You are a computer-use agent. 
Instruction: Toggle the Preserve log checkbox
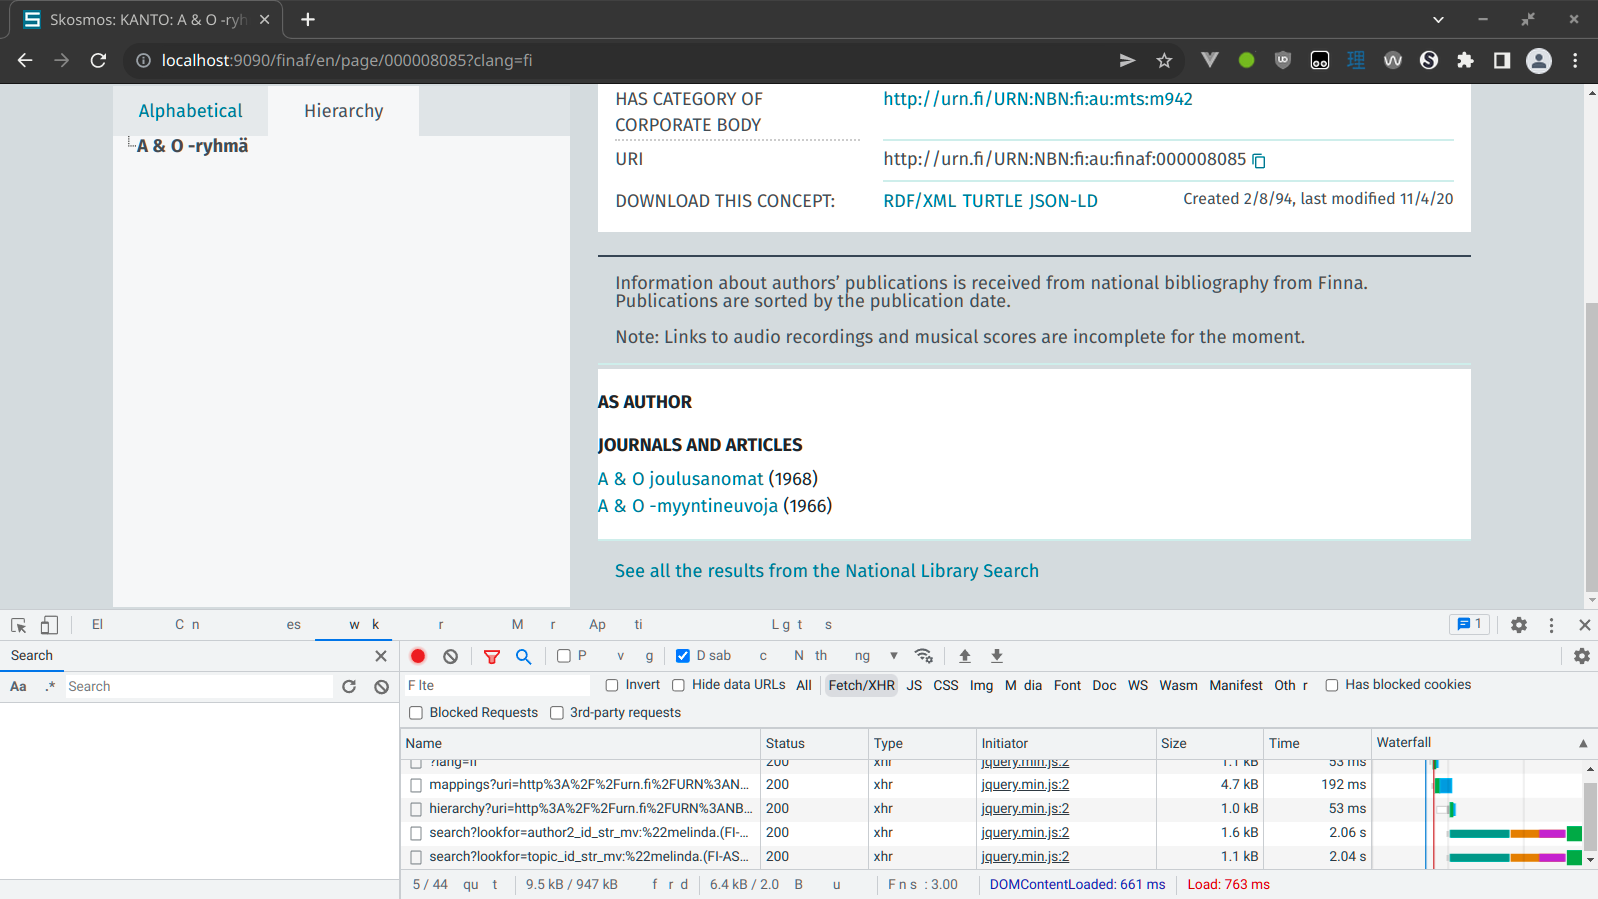click(x=564, y=656)
